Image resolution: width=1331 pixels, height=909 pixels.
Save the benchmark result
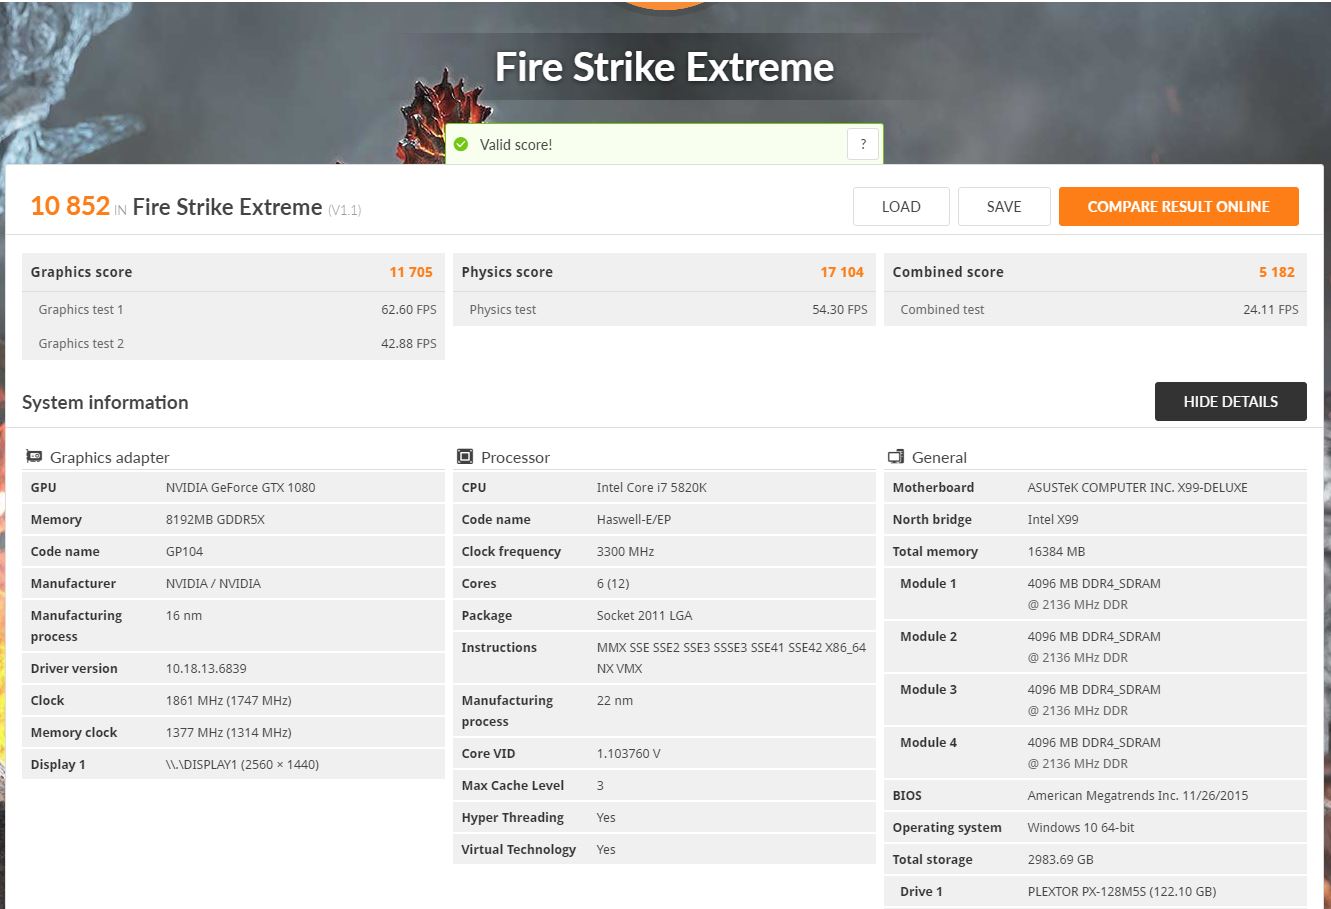click(1004, 207)
